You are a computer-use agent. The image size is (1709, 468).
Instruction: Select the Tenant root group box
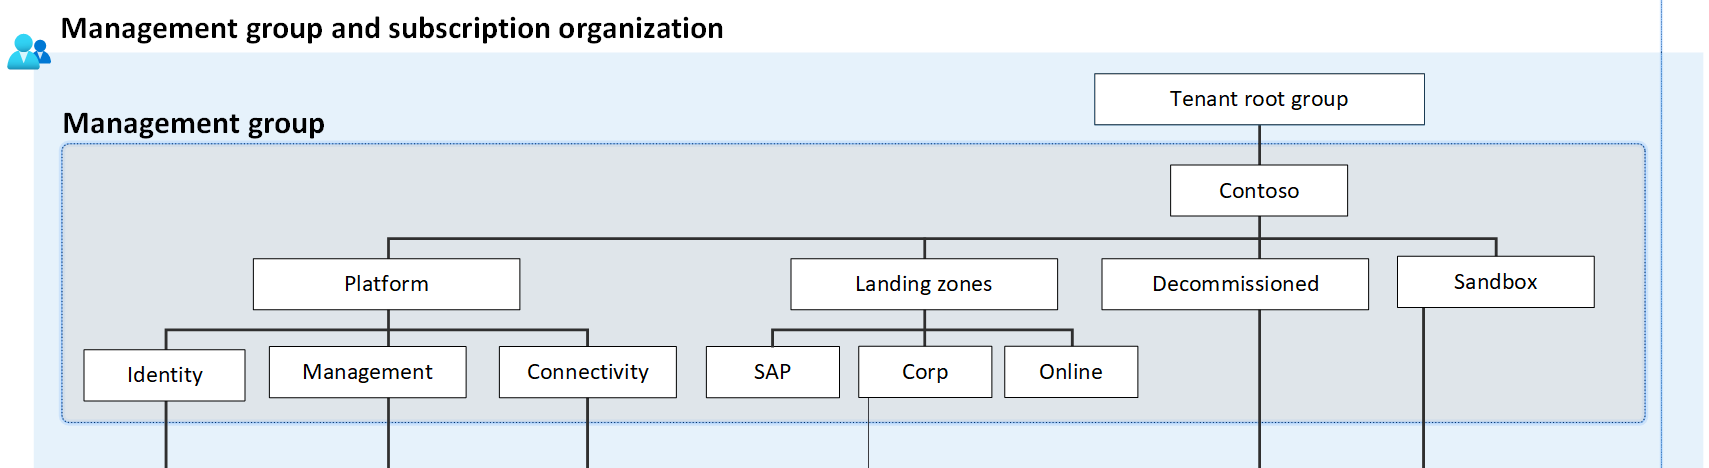click(1259, 99)
